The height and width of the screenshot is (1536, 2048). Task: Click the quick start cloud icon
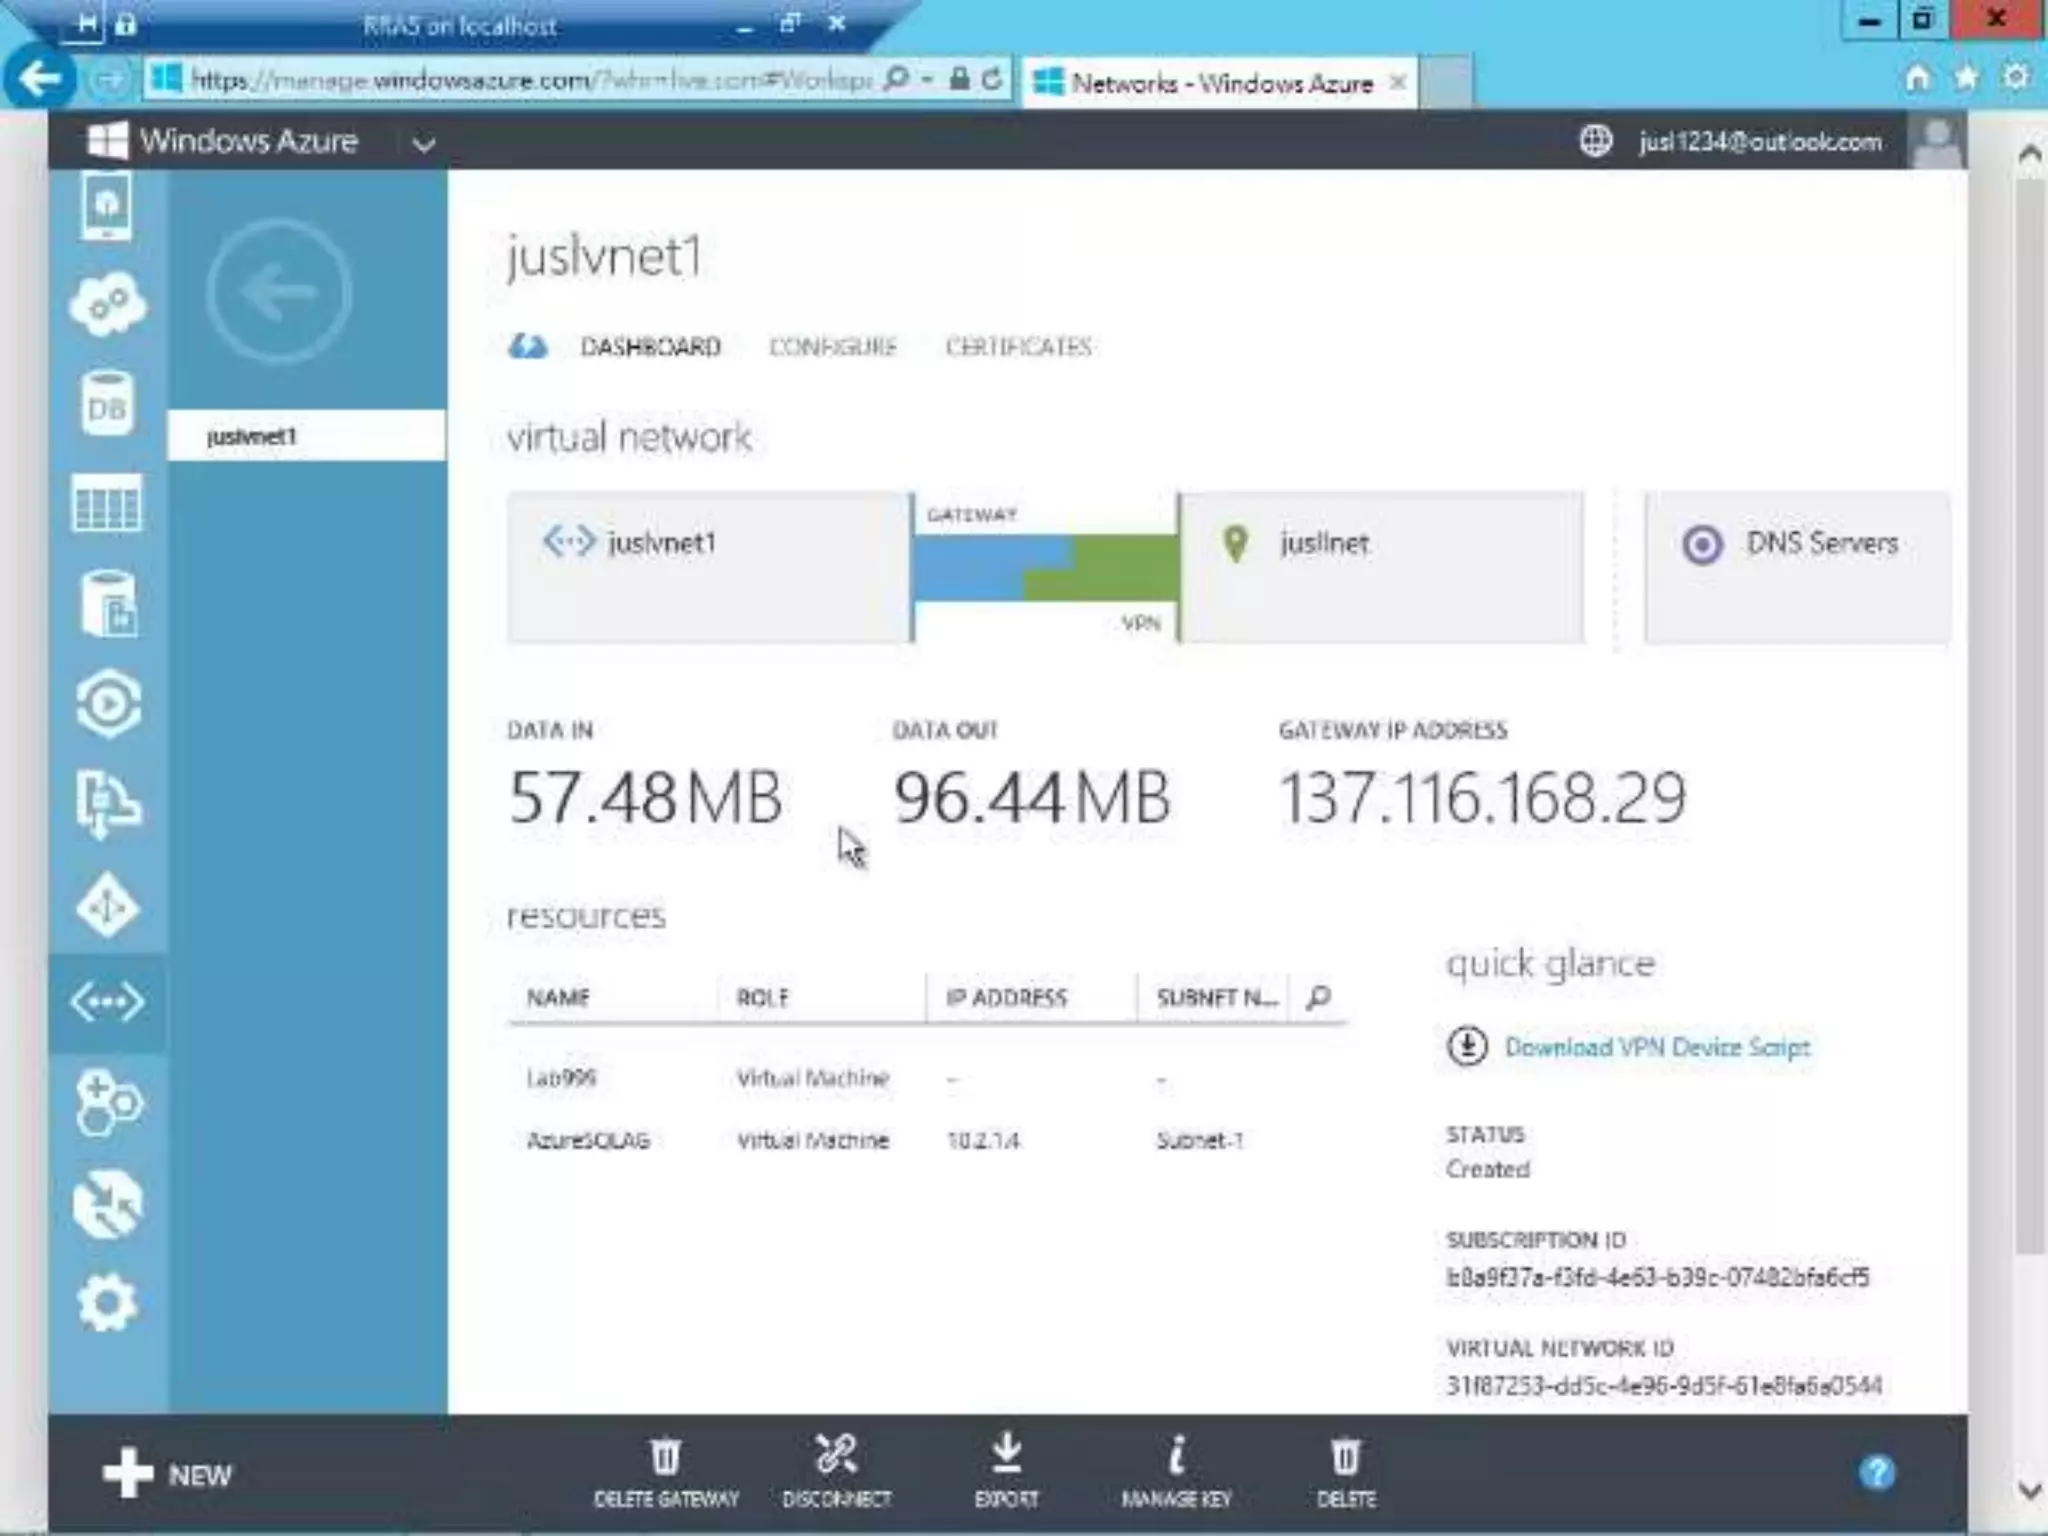(528, 347)
